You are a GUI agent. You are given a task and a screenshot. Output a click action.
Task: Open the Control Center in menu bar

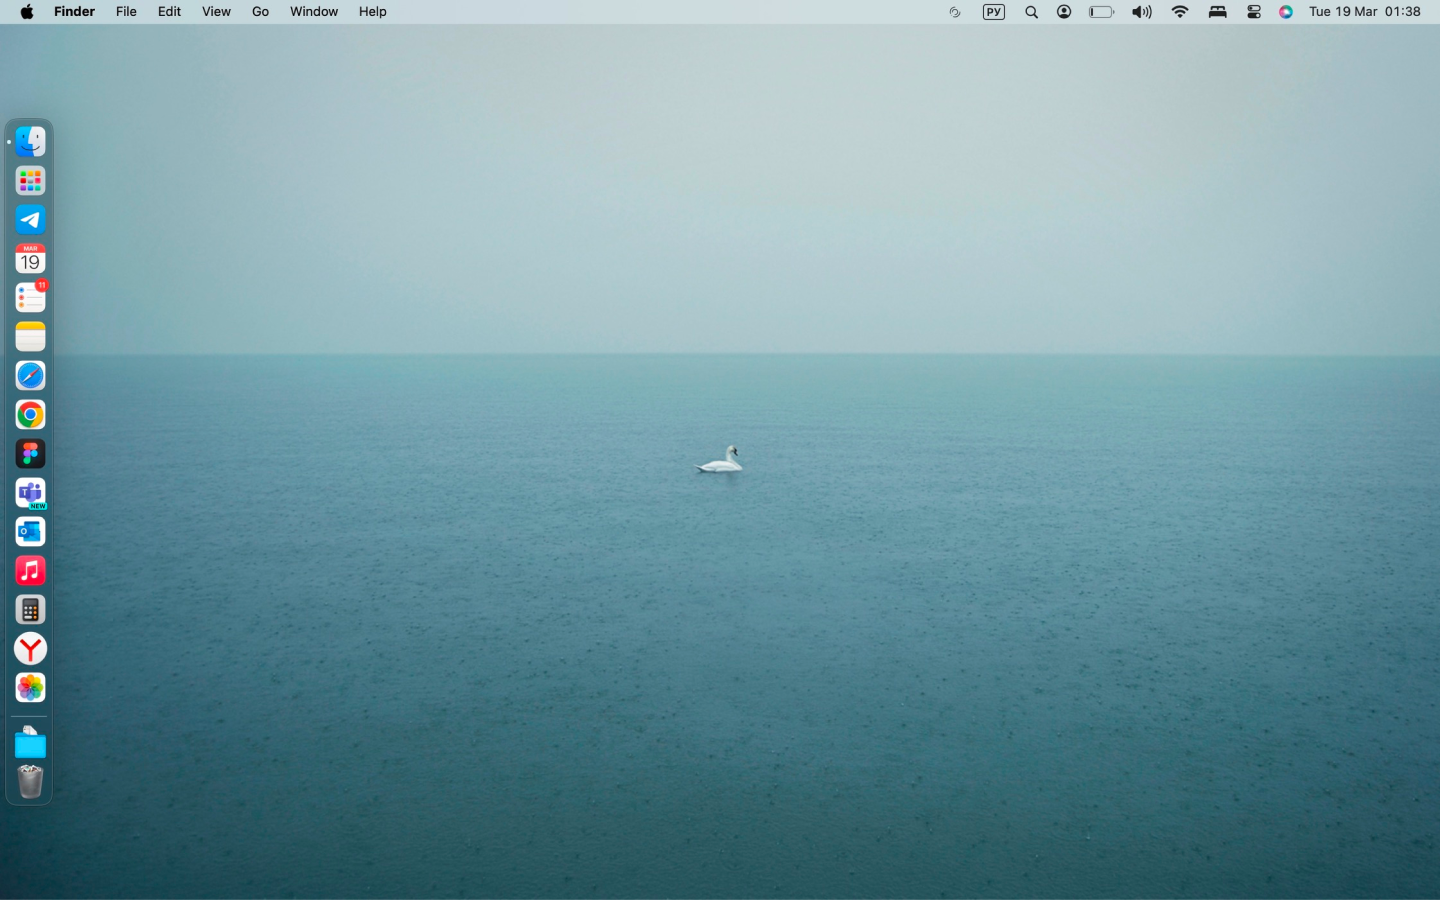pyautogui.click(x=1253, y=12)
